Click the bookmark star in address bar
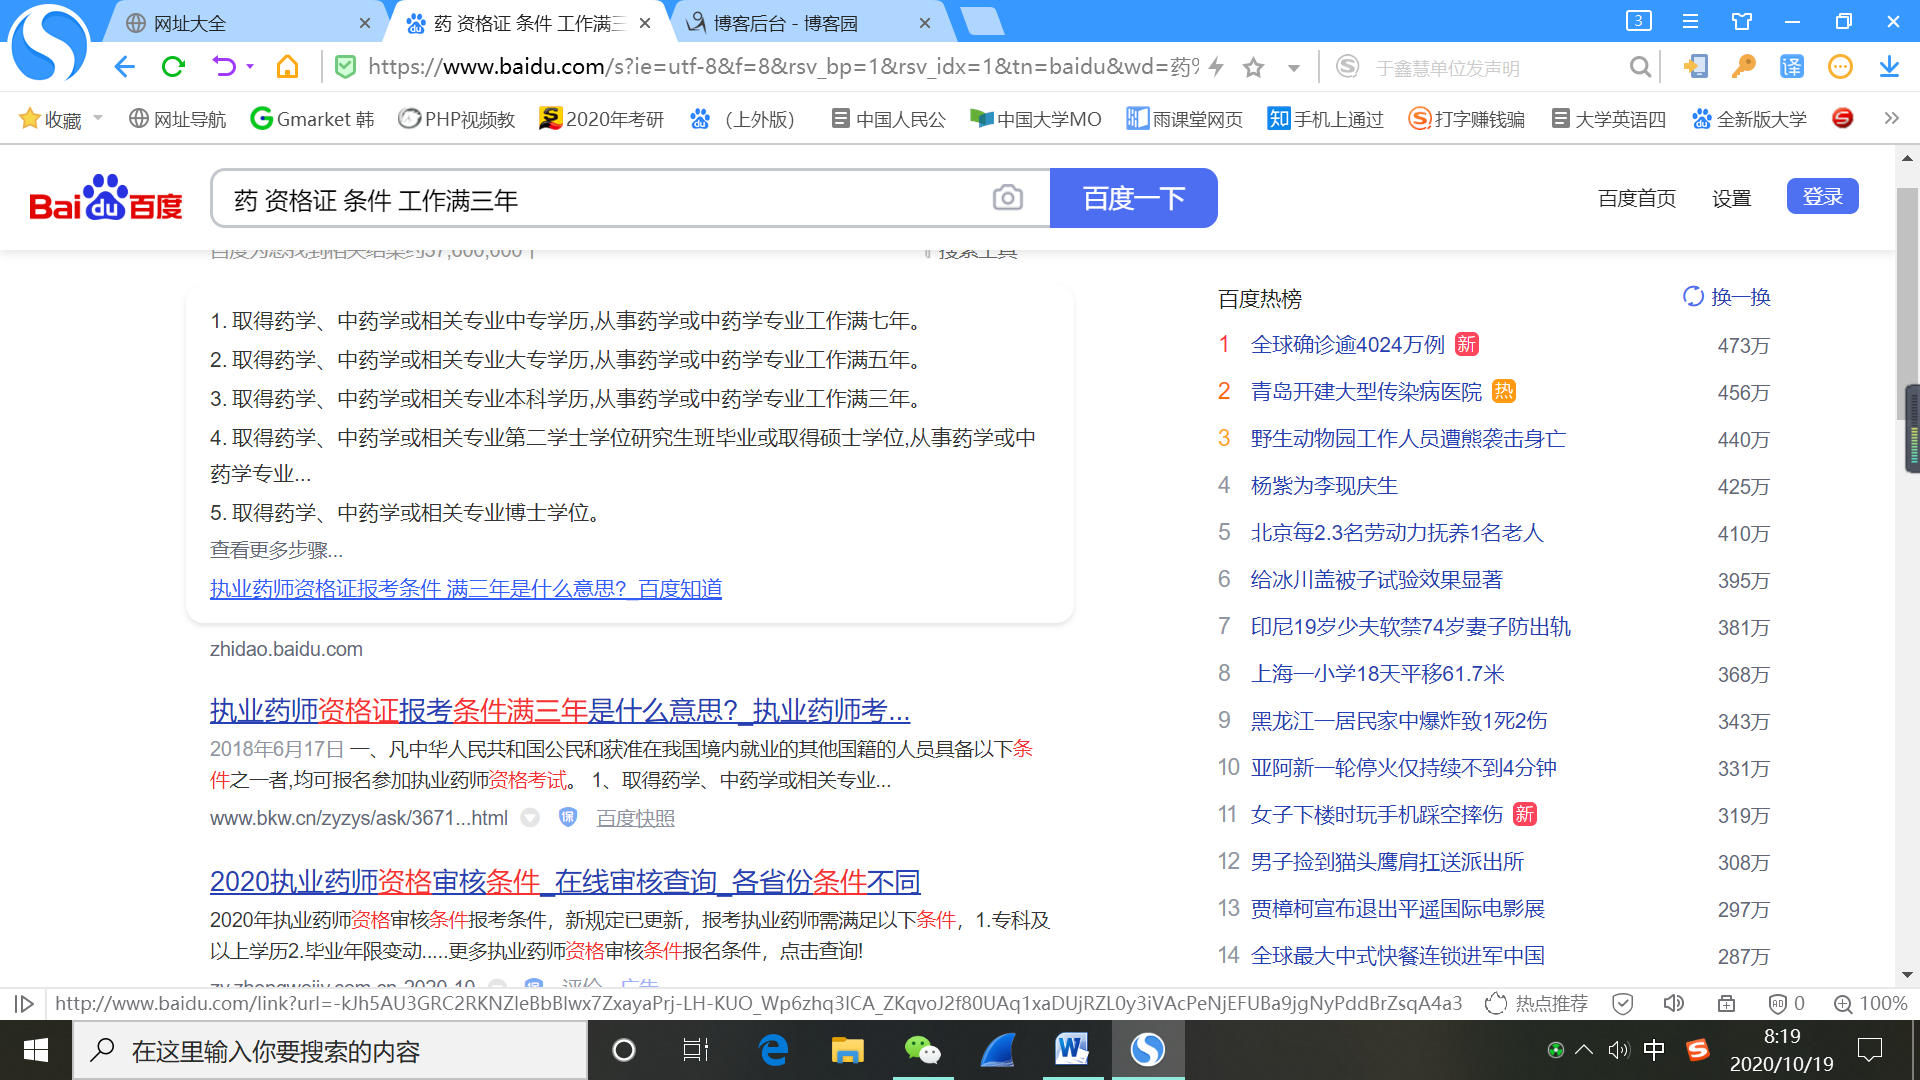 click(1253, 67)
